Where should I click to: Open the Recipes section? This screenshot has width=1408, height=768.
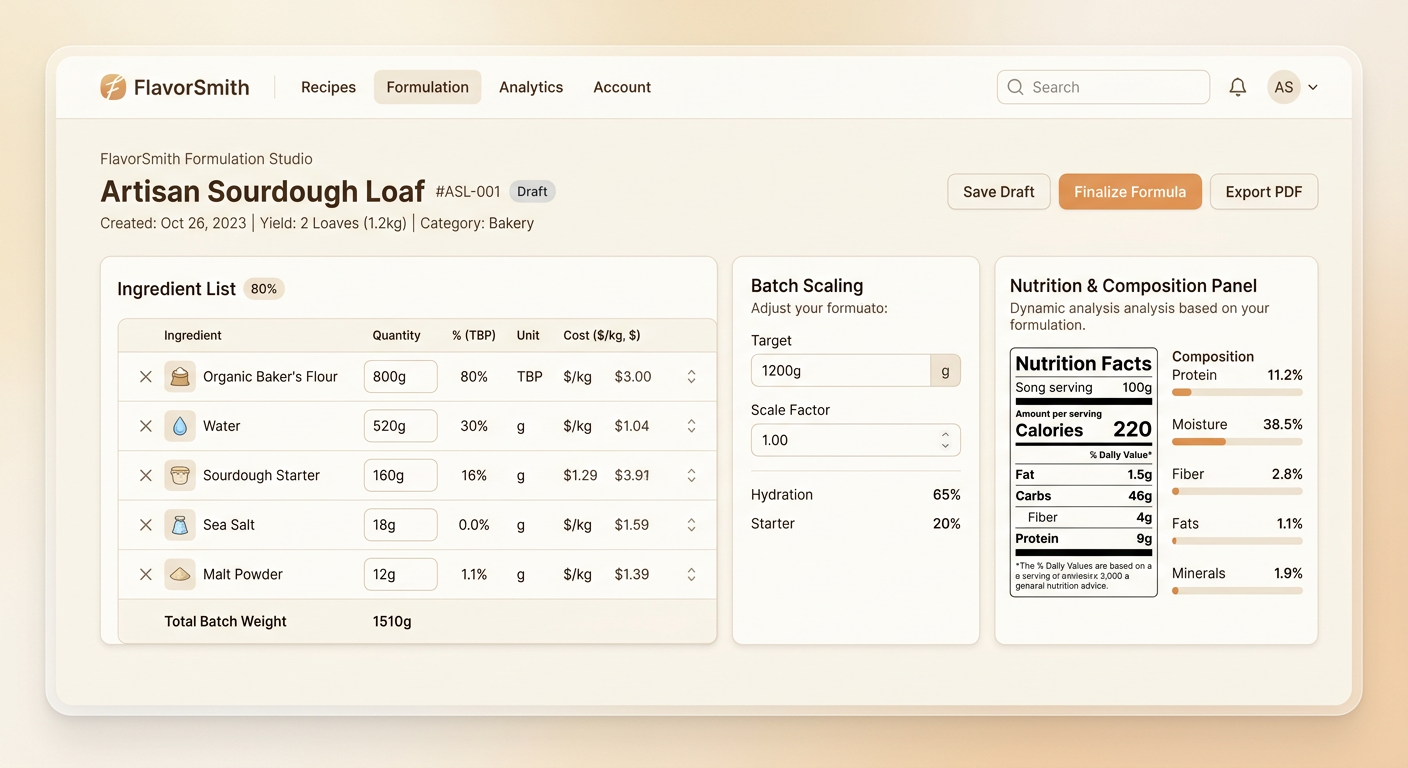pos(328,87)
